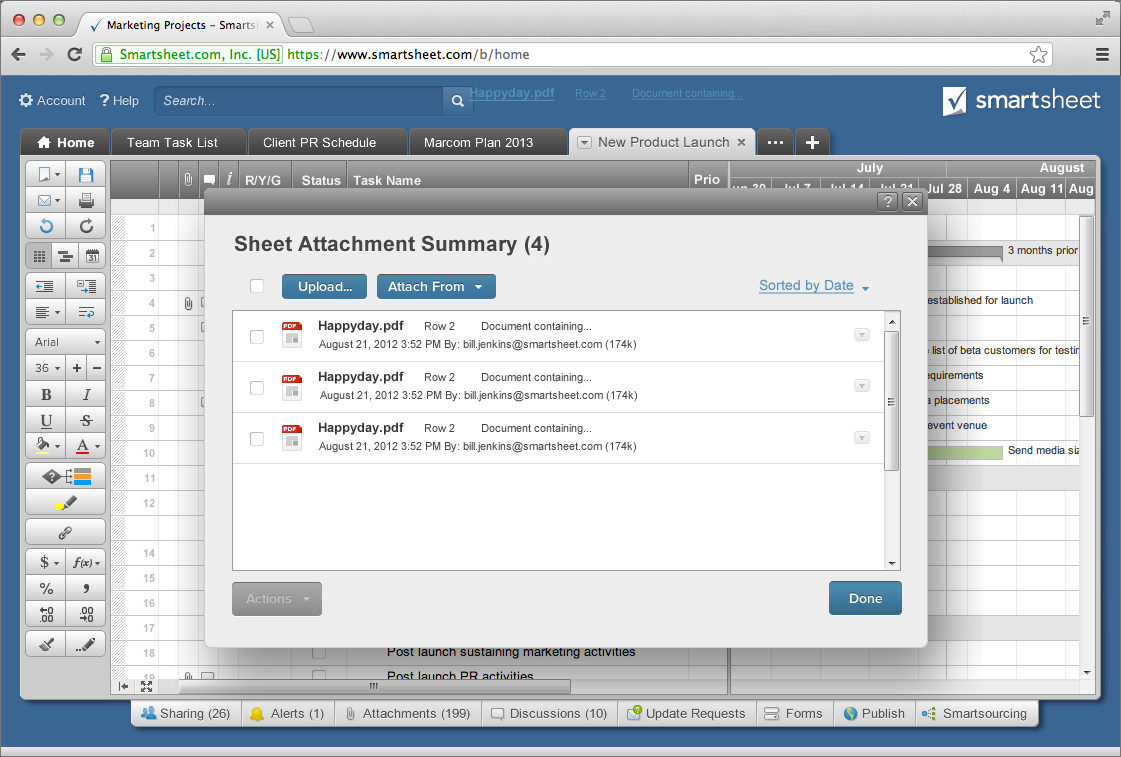Switch to Gantt view icon
Viewport: 1121px width, 757px height.
click(x=65, y=256)
